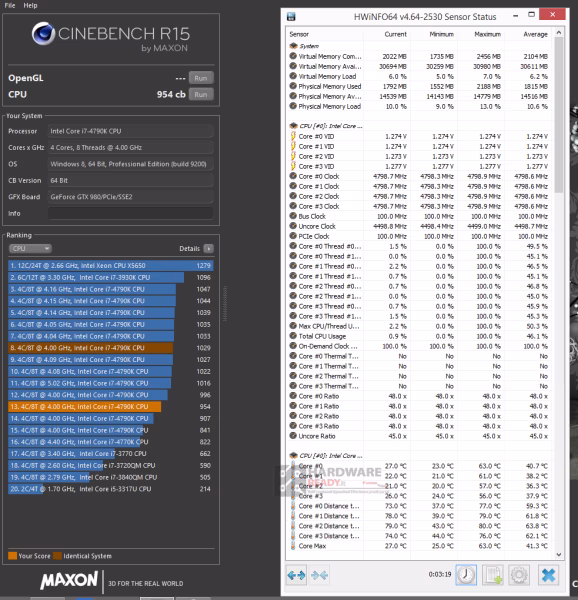Click the expand columns arrows icon in HWiNFO
Screen dimensions: 578x600
point(296,575)
